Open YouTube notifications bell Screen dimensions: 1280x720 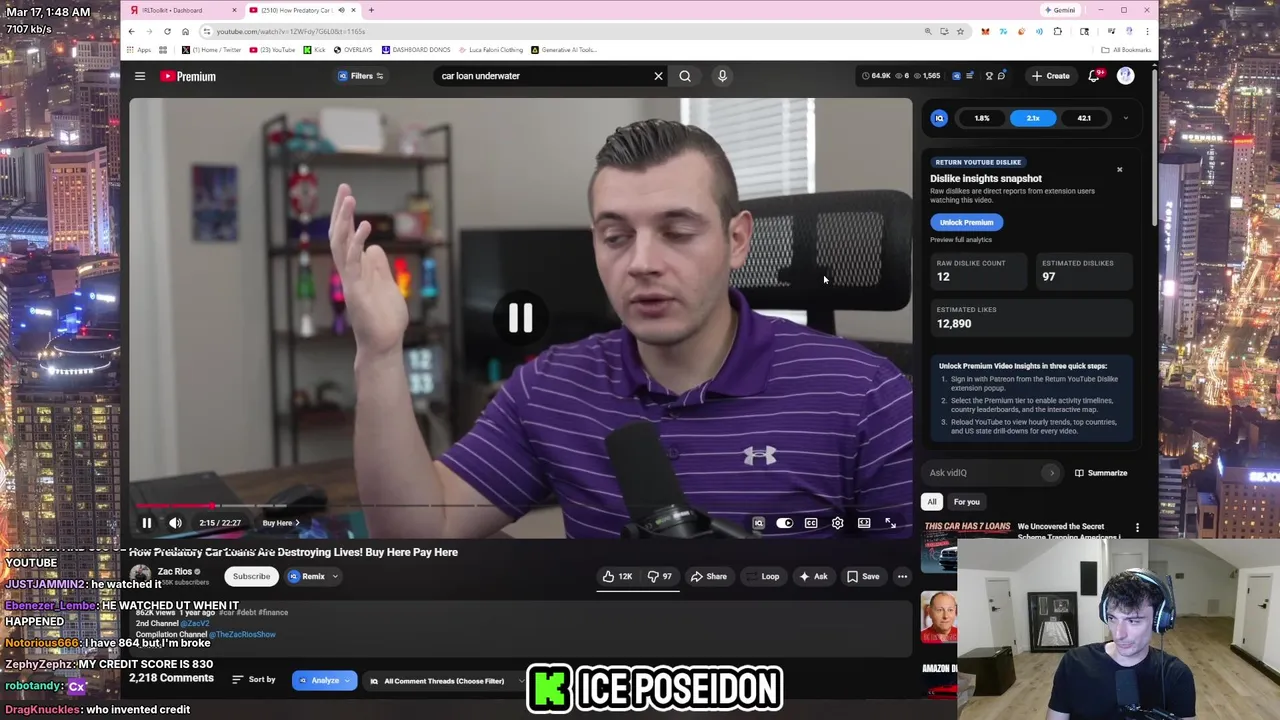(1095, 76)
